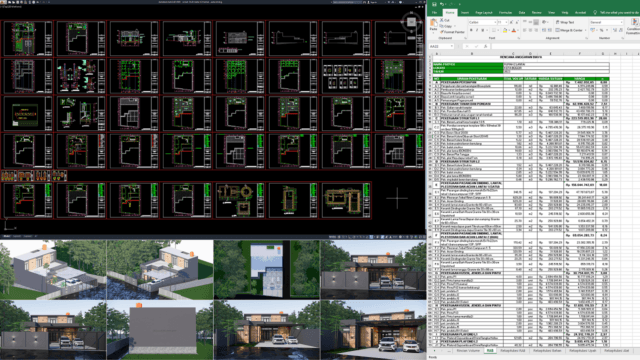Viewport: 640px width, 360px height.
Task: Switch to the Data ribbon tab
Action: tap(522, 13)
